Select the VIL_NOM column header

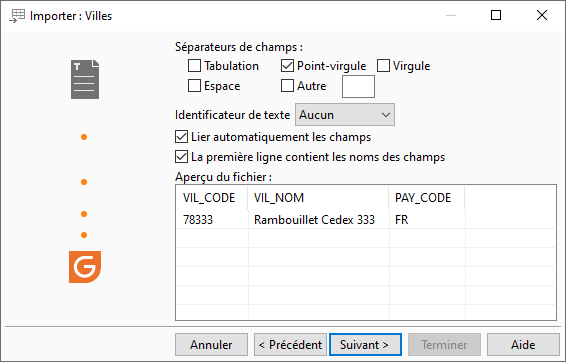pos(318,198)
